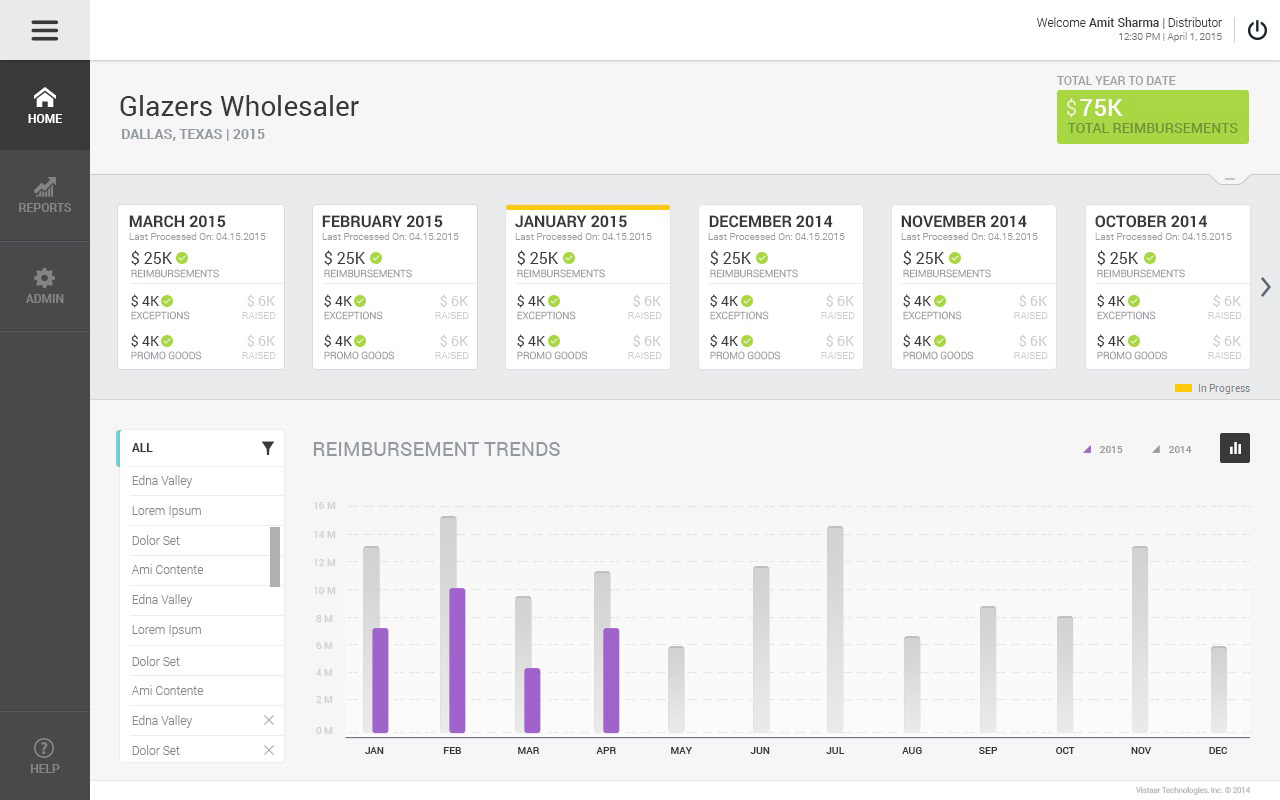Click the filter funnel icon
The height and width of the screenshot is (800, 1280).
coord(268,449)
